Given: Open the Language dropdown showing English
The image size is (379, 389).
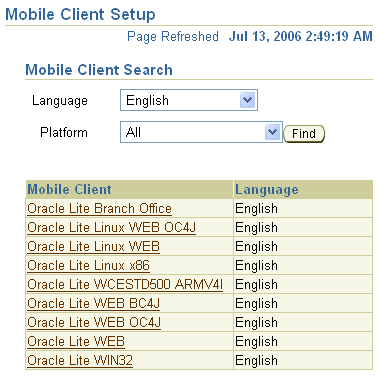Looking at the screenshot, I should [x=189, y=100].
